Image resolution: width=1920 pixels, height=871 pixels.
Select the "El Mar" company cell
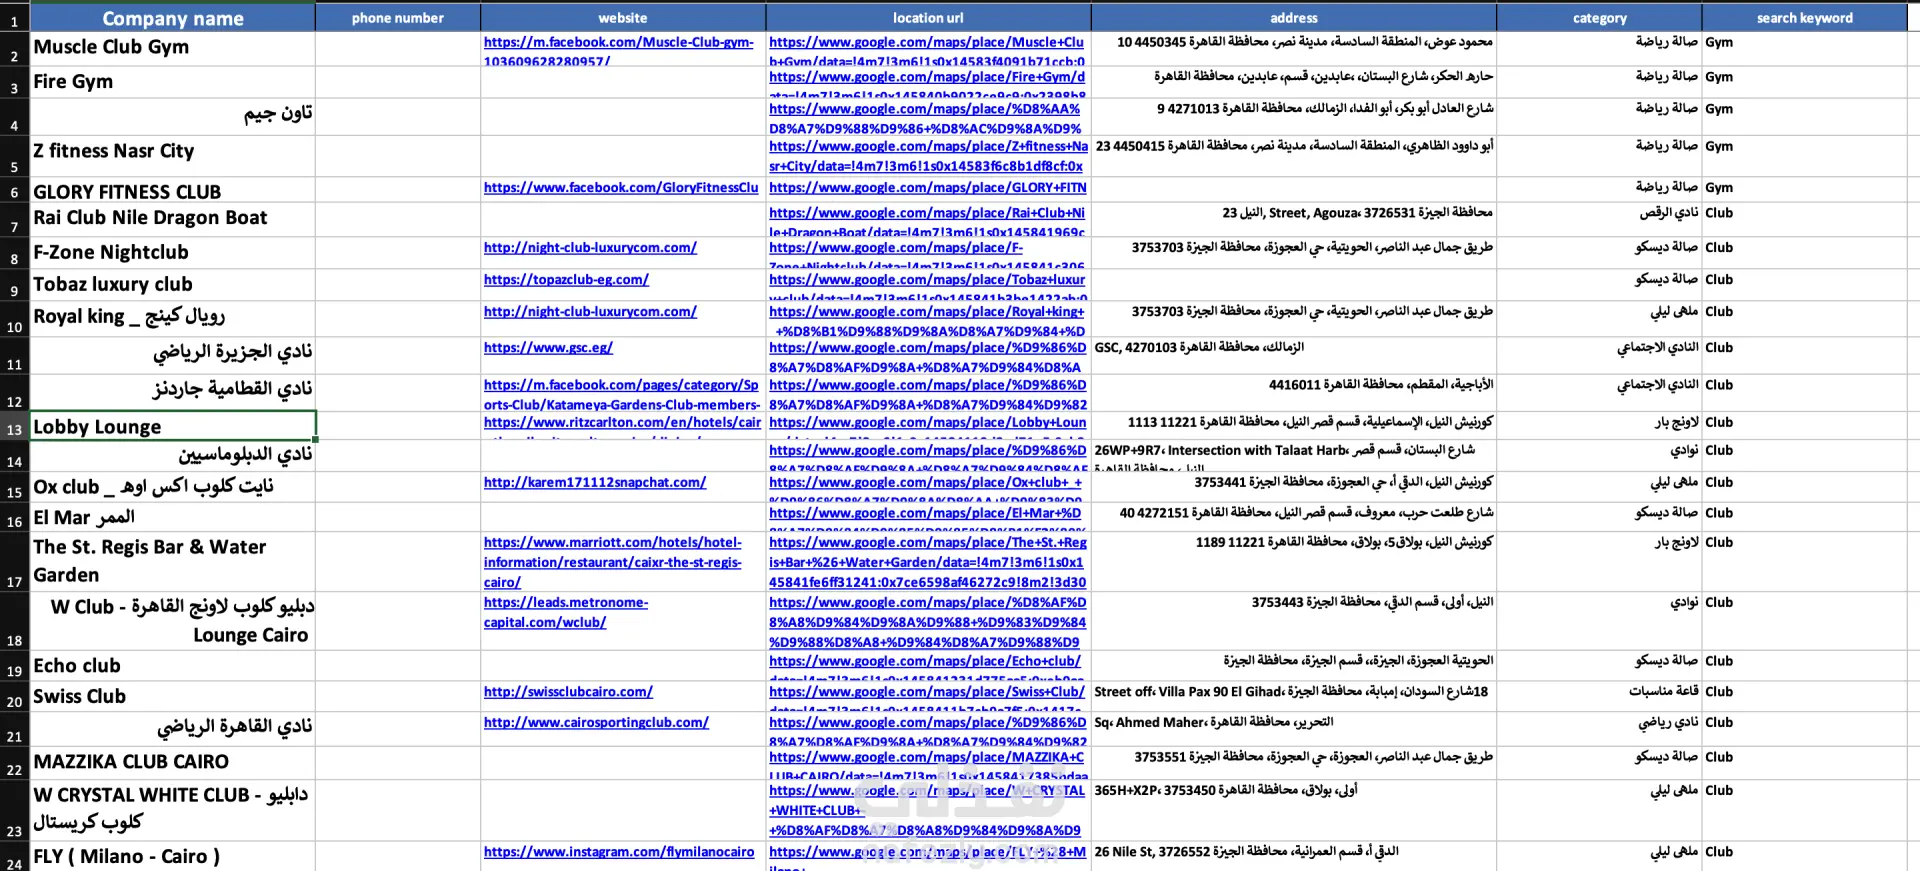point(173,517)
